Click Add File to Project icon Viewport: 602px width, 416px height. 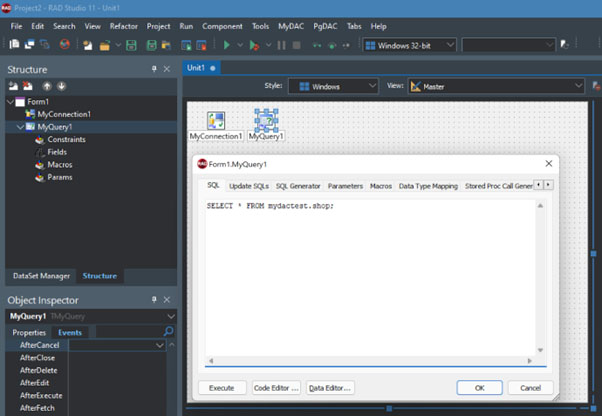coord(186,45)
